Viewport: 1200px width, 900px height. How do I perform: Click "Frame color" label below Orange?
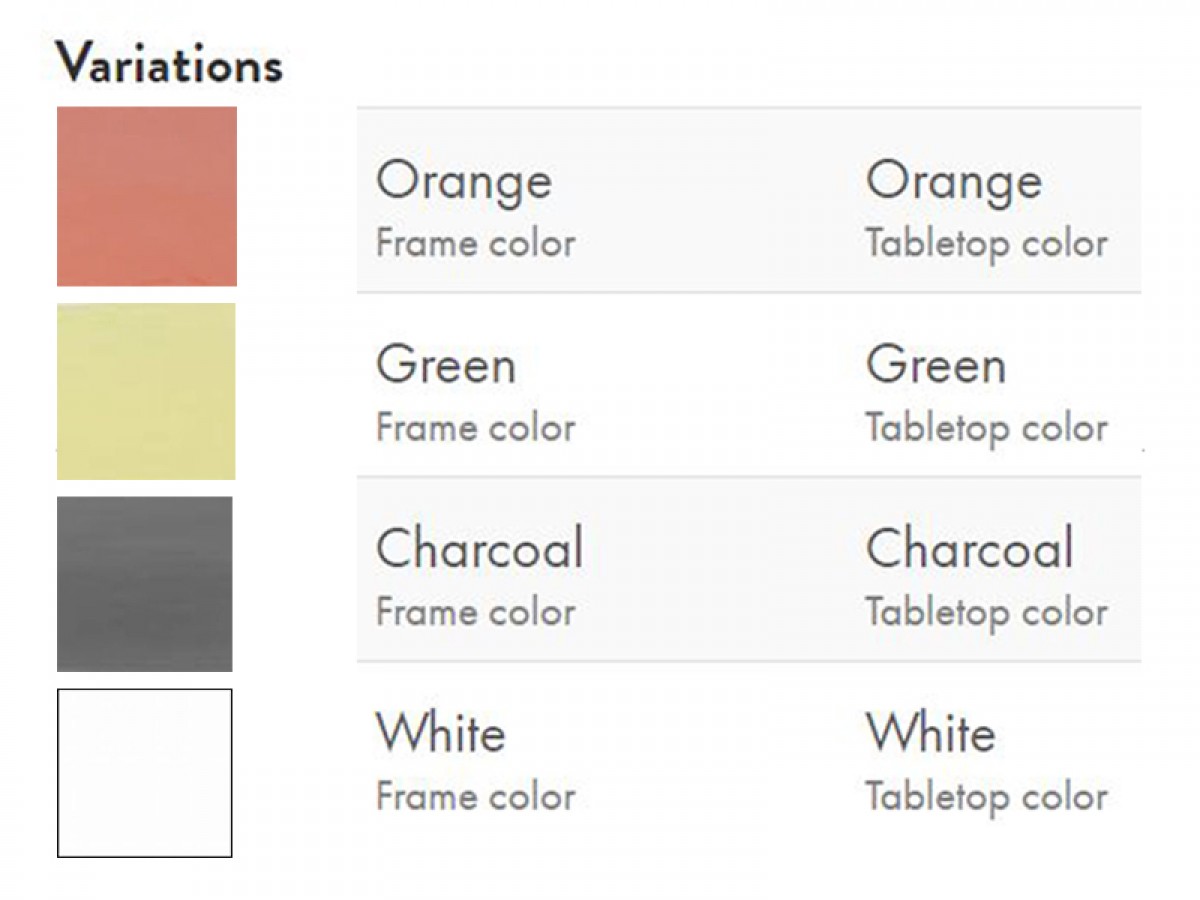(x=476, y=243)
